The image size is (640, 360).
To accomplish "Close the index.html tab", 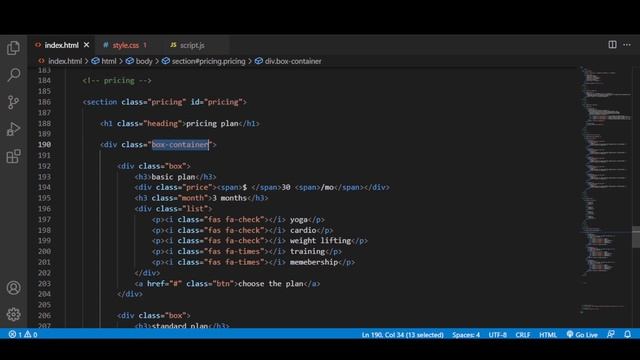I will click(x=87, y=45).
